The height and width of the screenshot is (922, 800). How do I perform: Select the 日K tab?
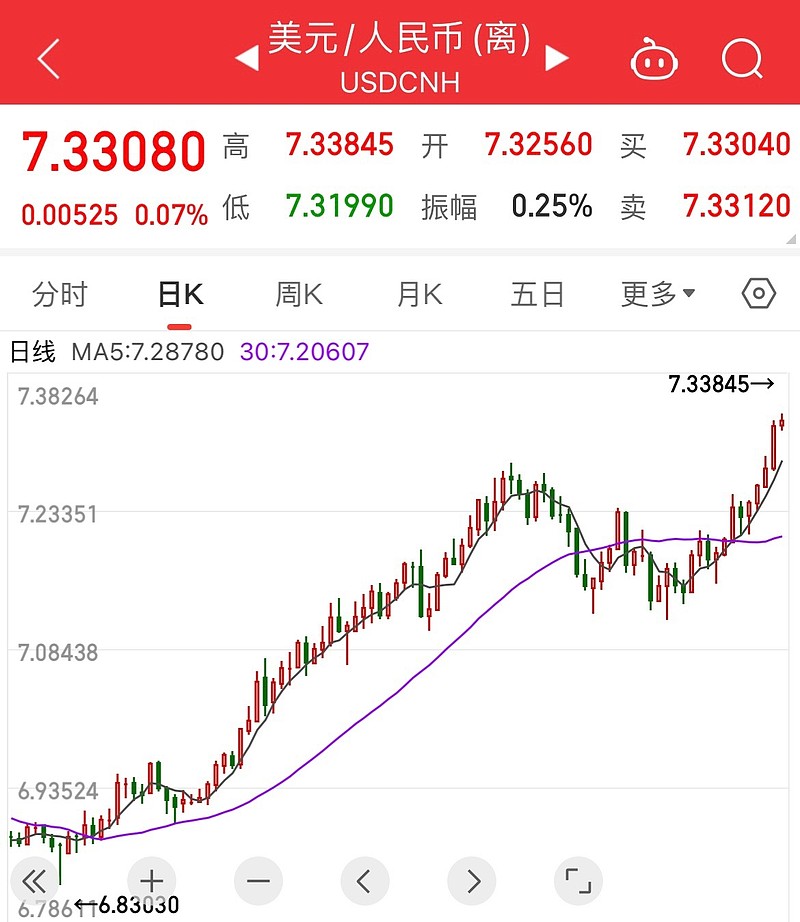click(180, 294)
